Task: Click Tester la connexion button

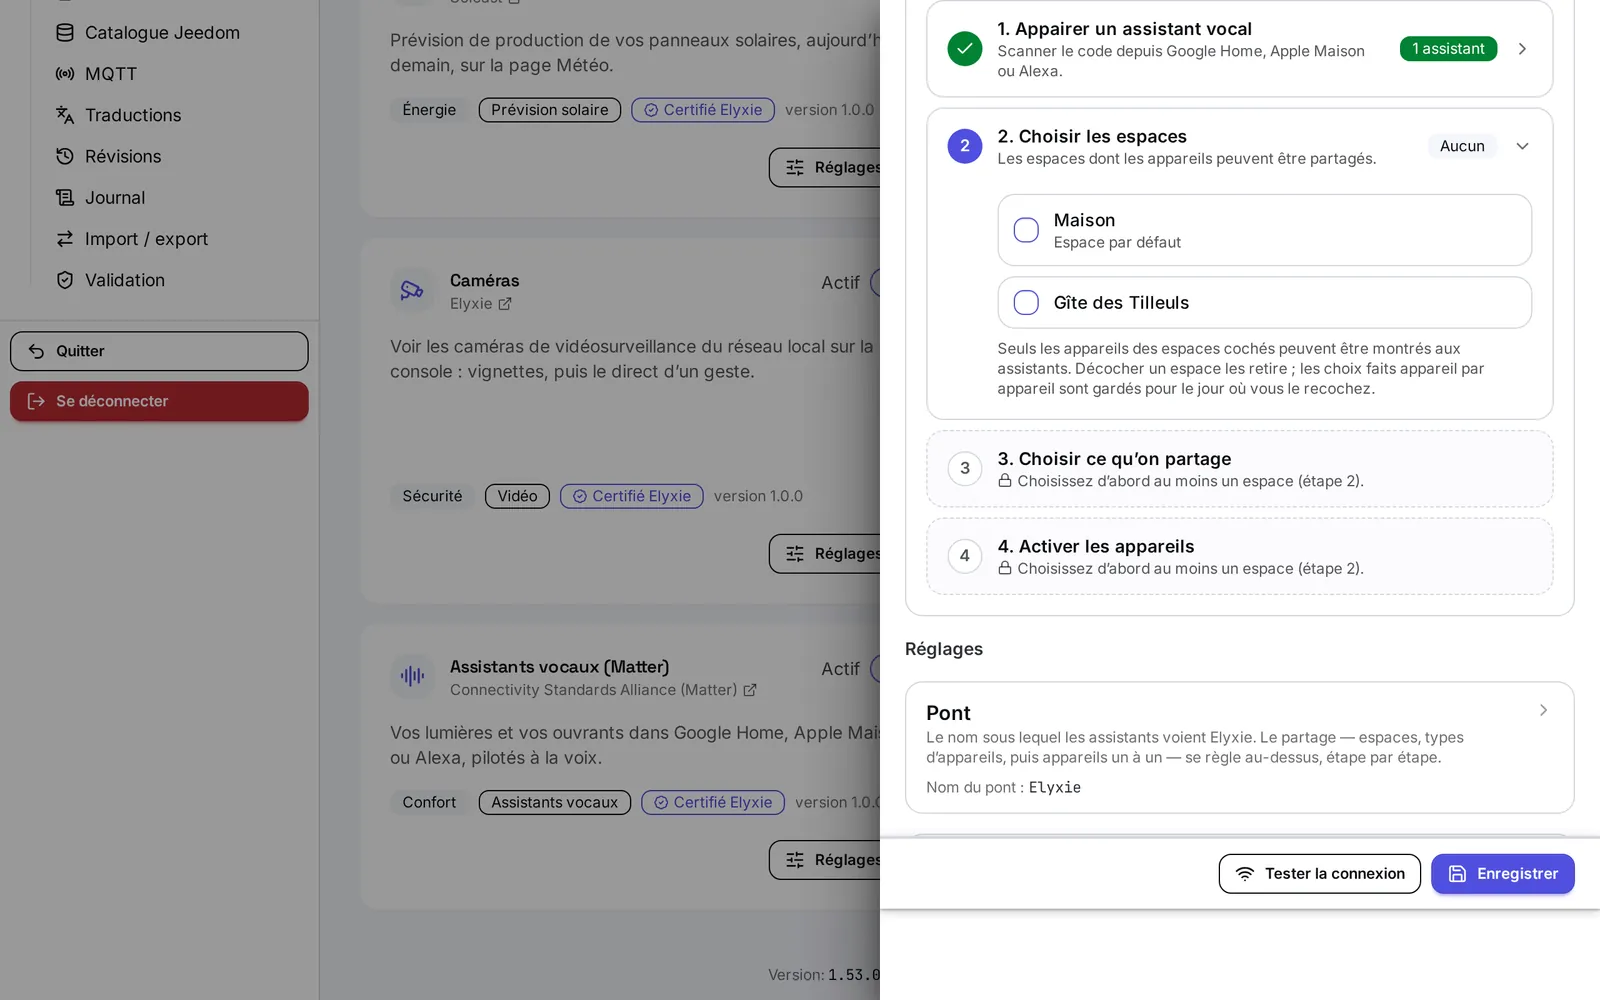Action: pos(1320,874)
